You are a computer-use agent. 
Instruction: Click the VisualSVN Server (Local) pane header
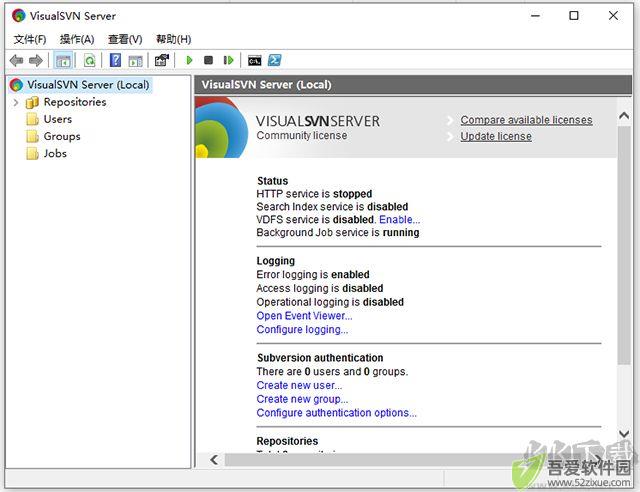[x=413, y=85]
